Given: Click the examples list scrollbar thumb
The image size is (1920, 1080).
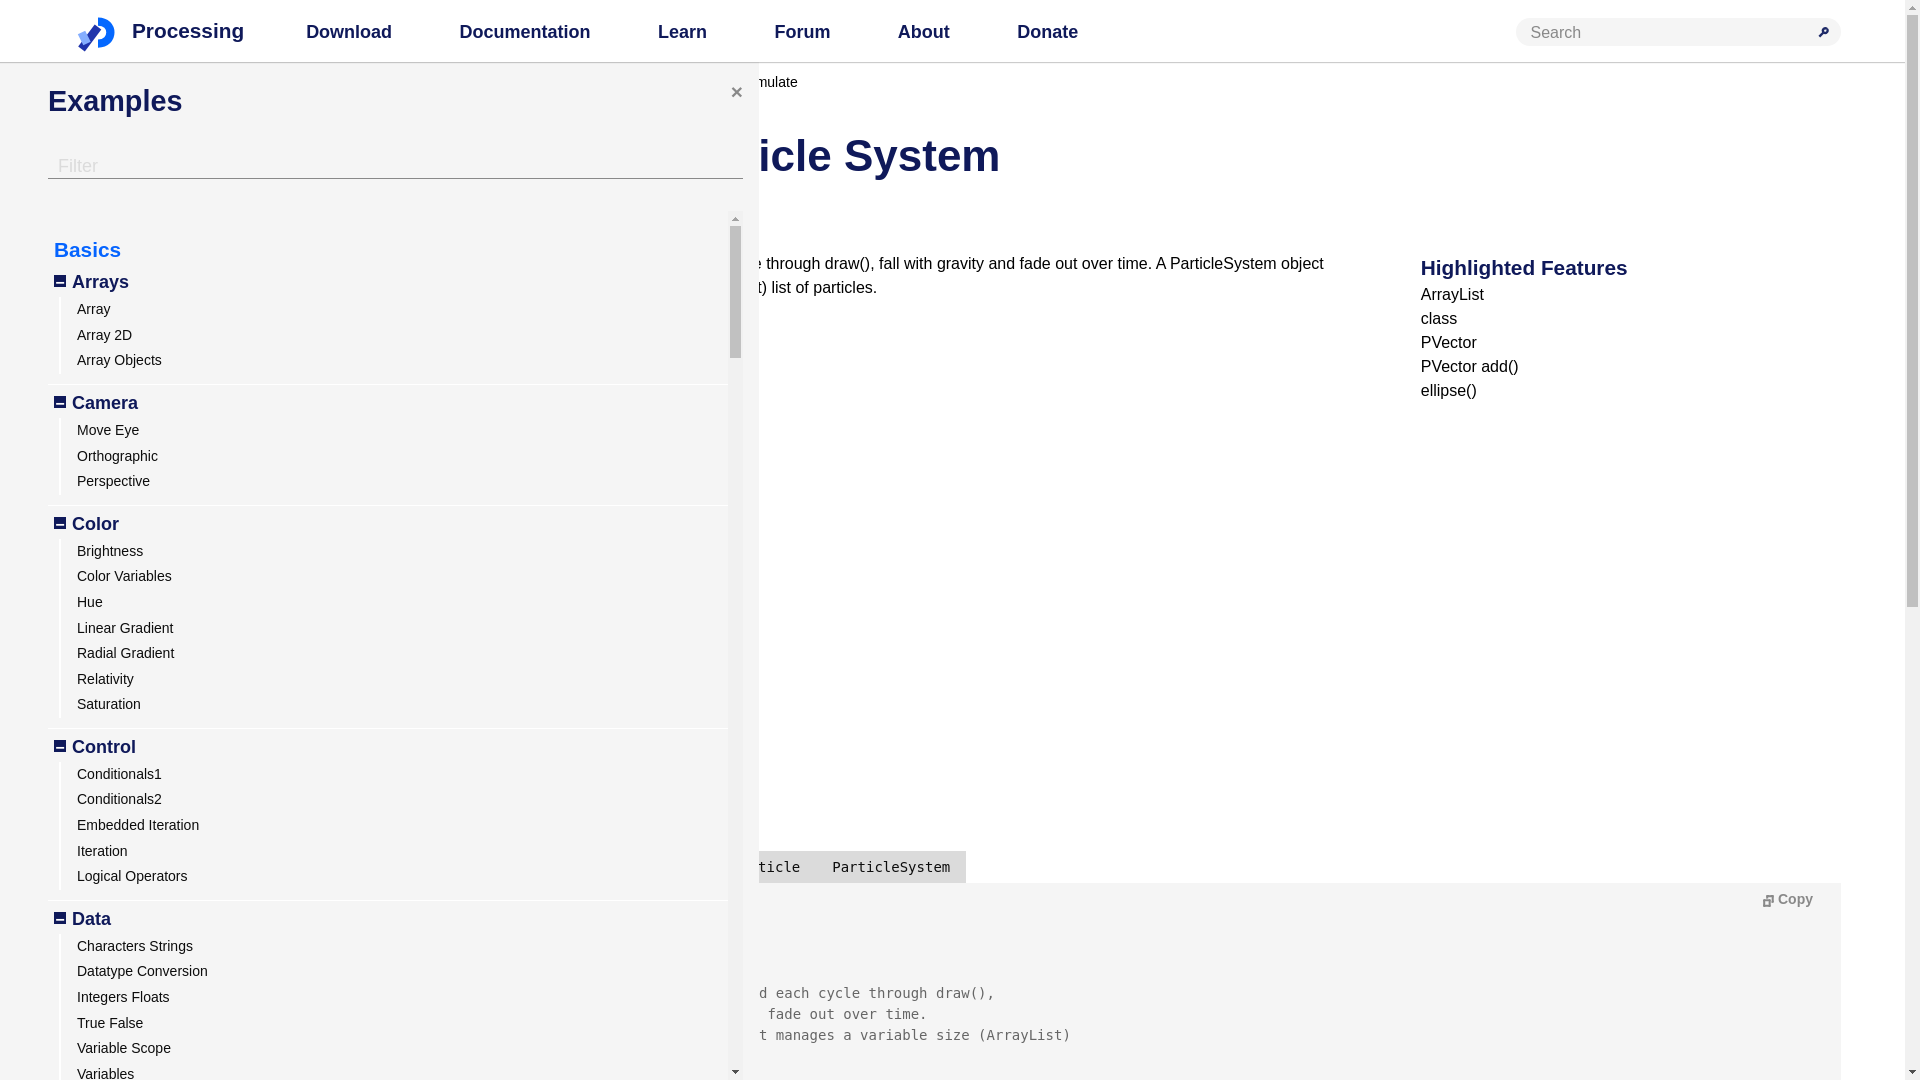Looking at the screenshot, I should [735, 291].
